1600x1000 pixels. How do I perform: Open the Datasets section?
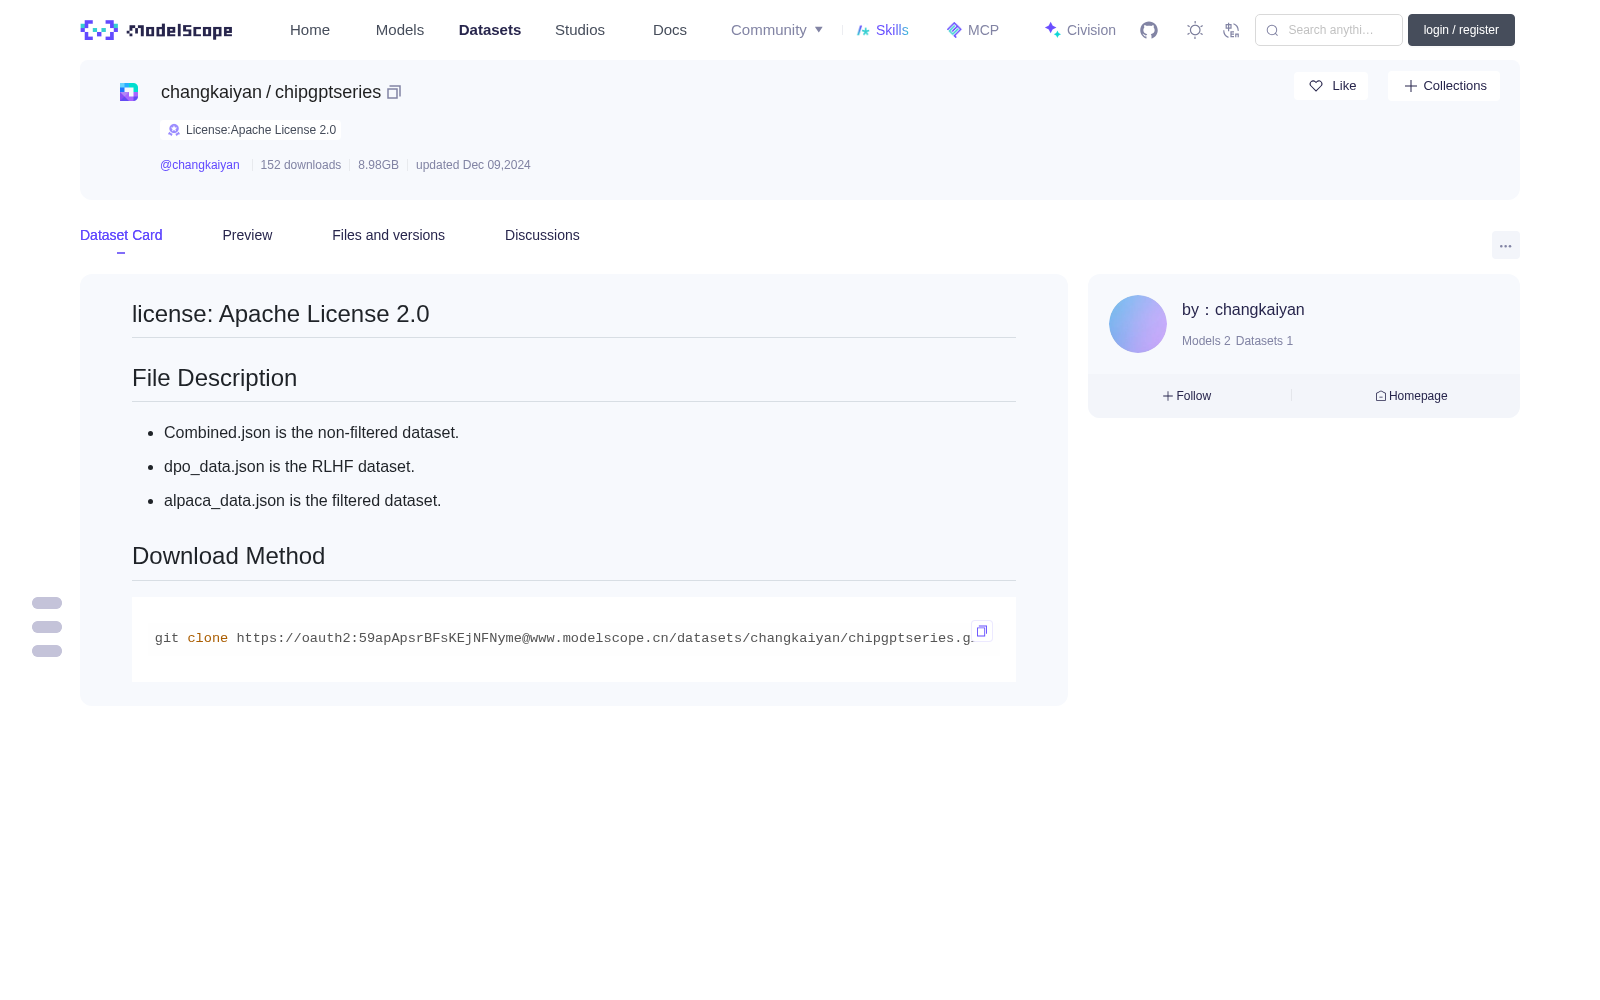tap(490, 30)
